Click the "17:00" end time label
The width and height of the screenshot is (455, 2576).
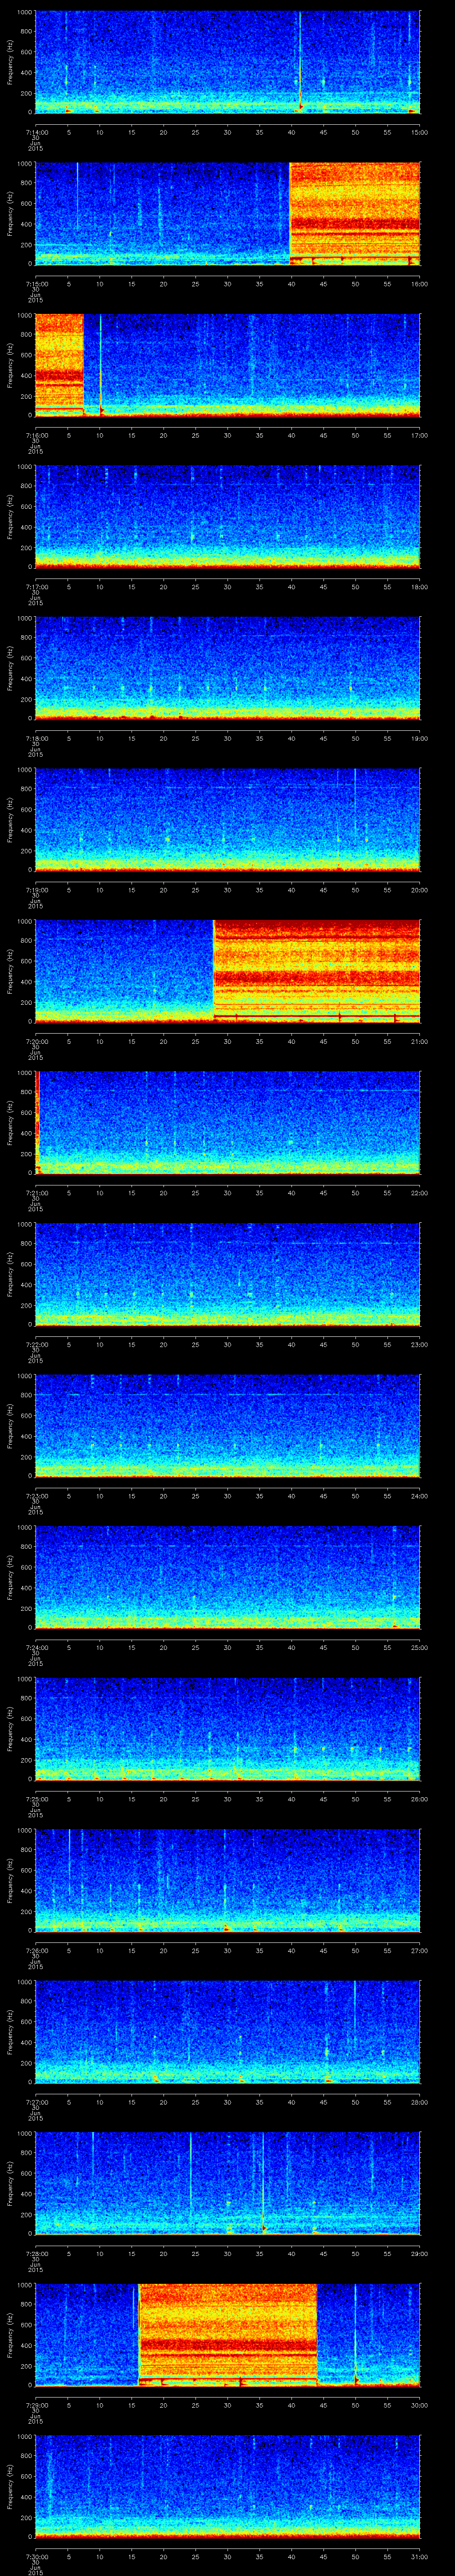coord(420,435)
